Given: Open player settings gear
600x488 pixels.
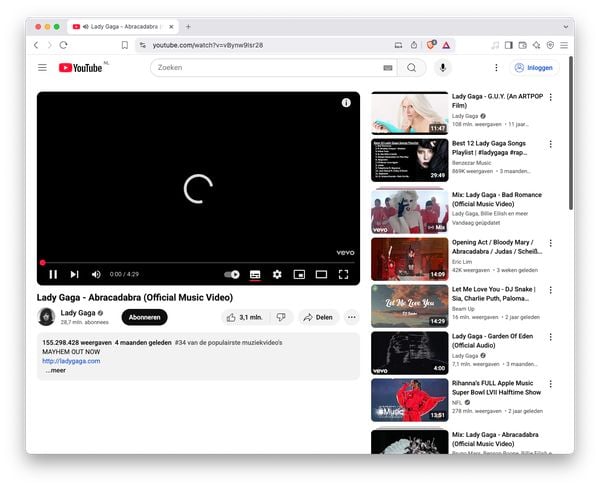Looking at the screenshot, I should coord(277,274).
